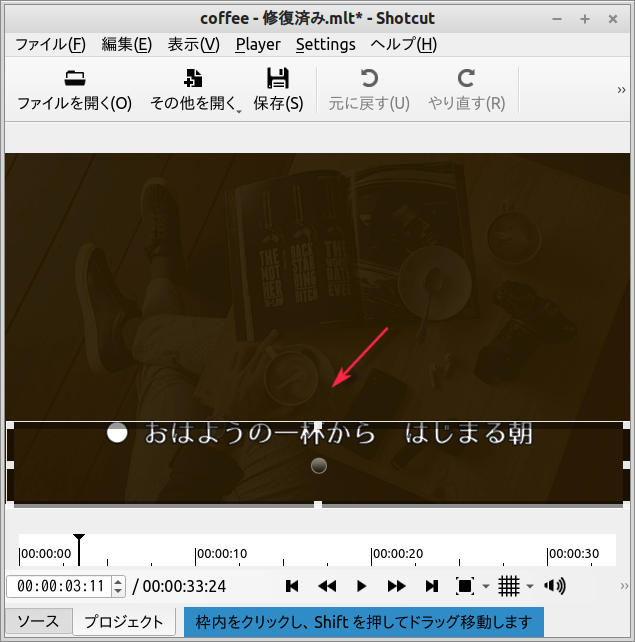
Task: Click the blue status hint about Shift dragging
Action: [364, 622]
